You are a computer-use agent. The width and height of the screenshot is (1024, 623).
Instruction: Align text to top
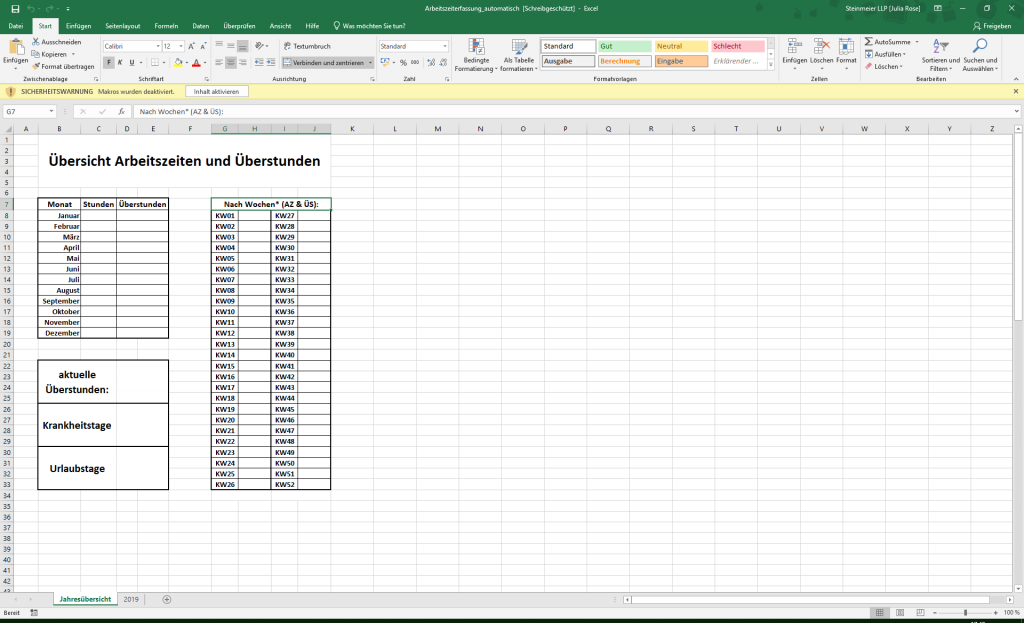click(x=219, y=46)
